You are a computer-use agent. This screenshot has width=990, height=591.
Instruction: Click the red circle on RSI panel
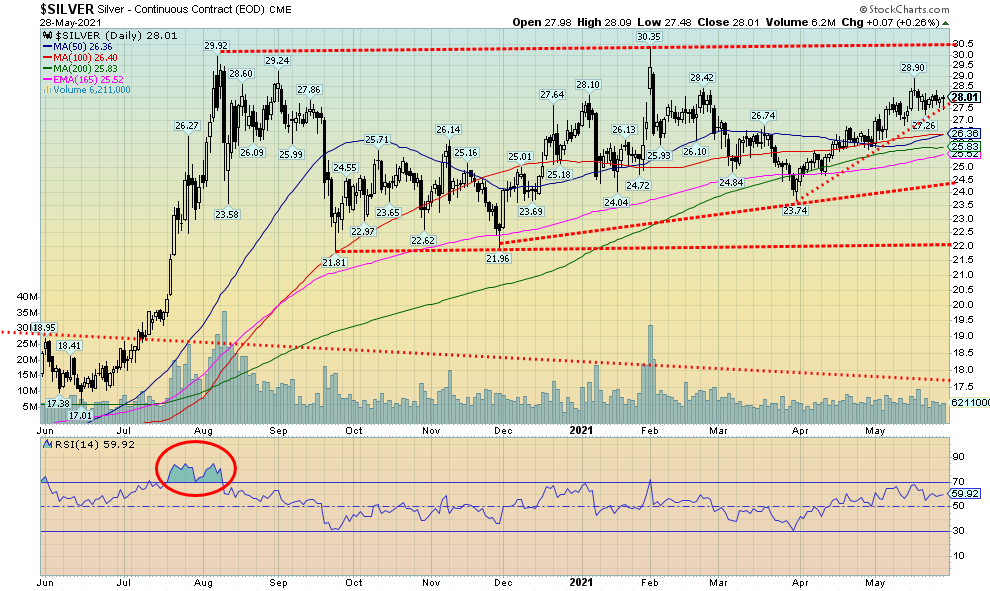tap(196, 469)
